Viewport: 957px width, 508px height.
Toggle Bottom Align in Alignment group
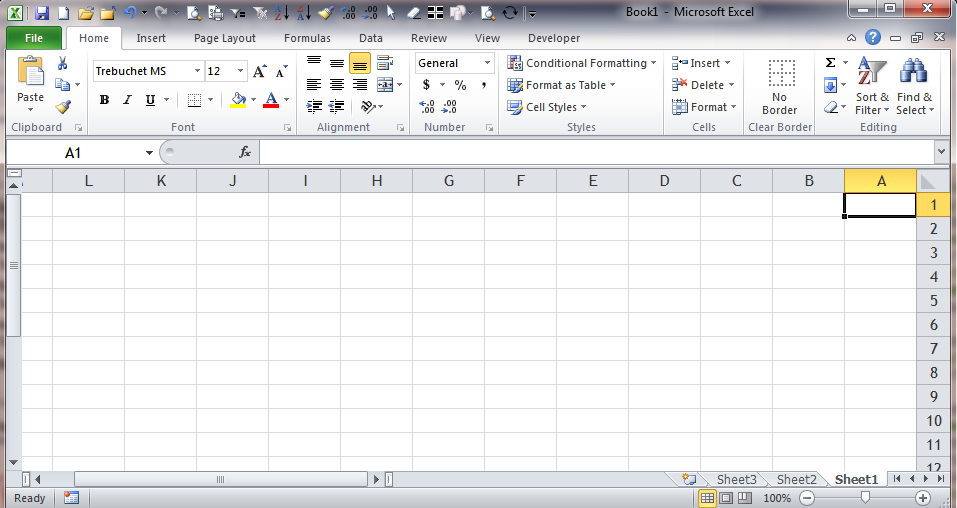pyautogui.click(x=359, y=63)
